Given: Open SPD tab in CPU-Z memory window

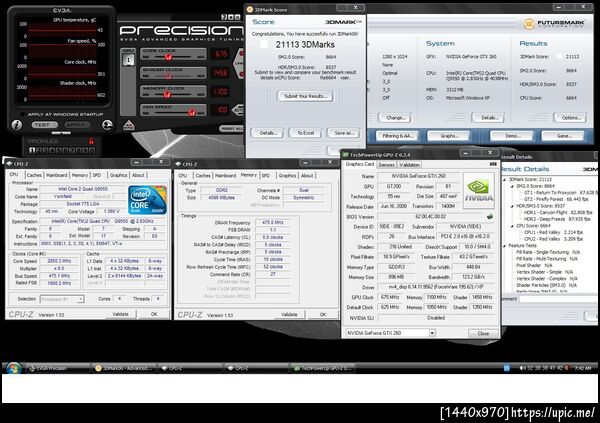Looking at the screenshot, I should (266, 175).
